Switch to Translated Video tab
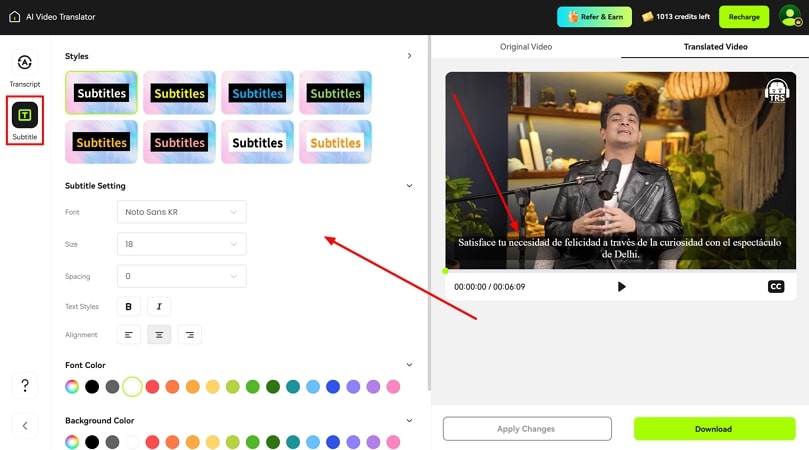The image size is (809, 450). click(x=715, y=47)
